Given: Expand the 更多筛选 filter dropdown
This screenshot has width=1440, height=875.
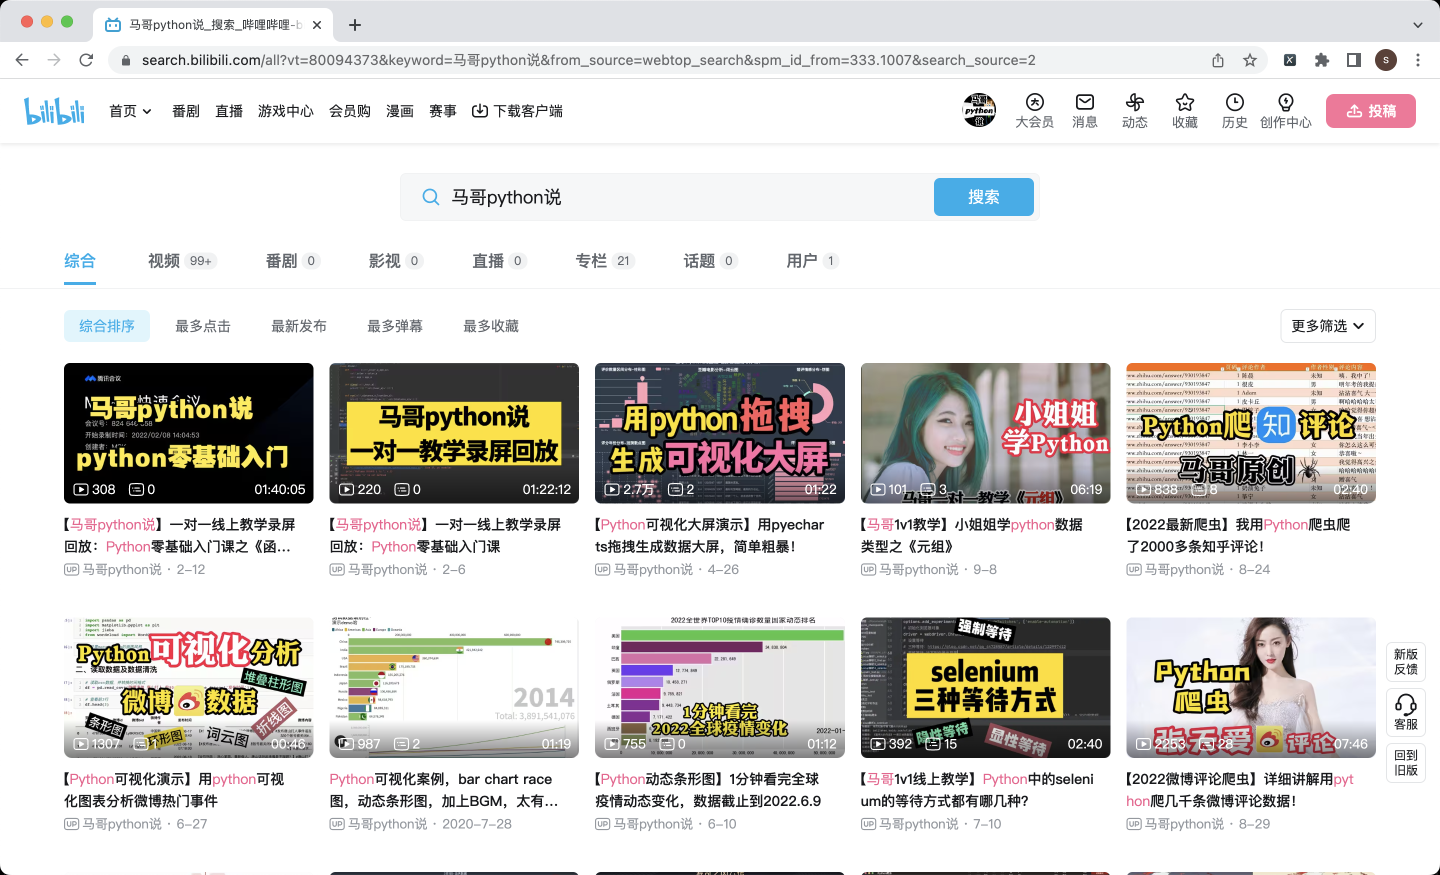Looking at the screenshot, I should (1328, 326).
